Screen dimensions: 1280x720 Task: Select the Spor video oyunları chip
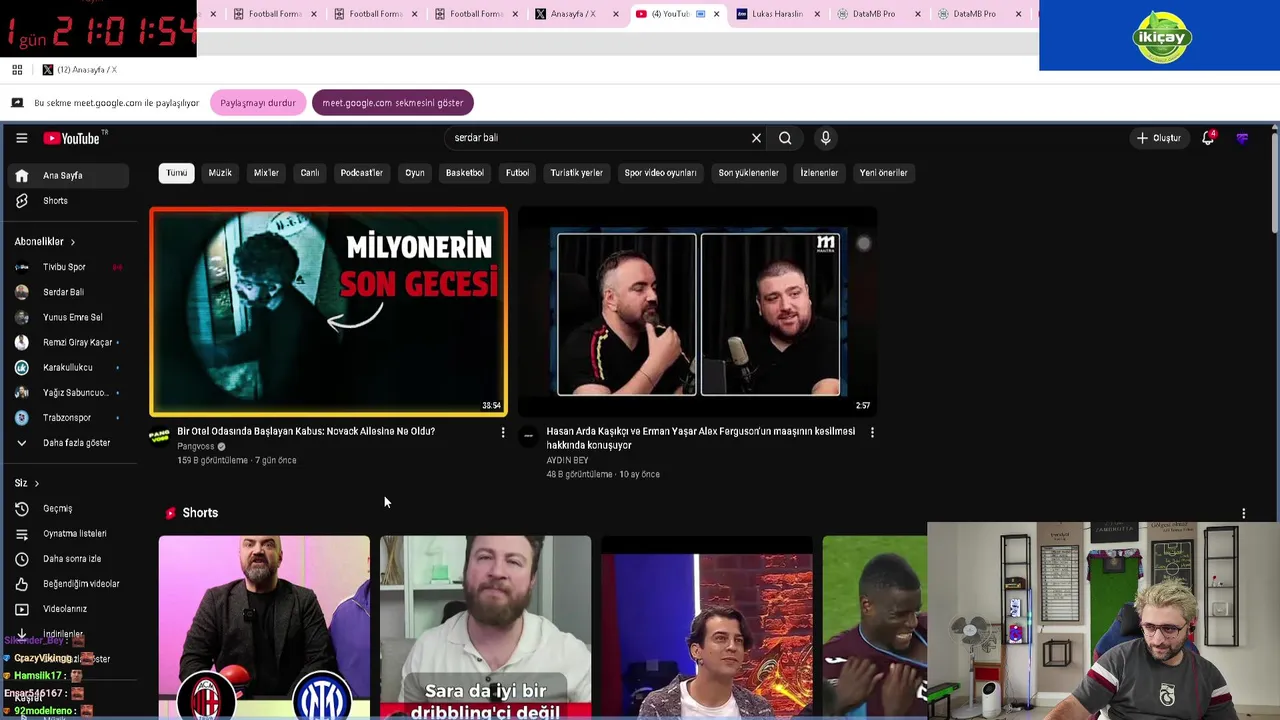pos(660,173)
